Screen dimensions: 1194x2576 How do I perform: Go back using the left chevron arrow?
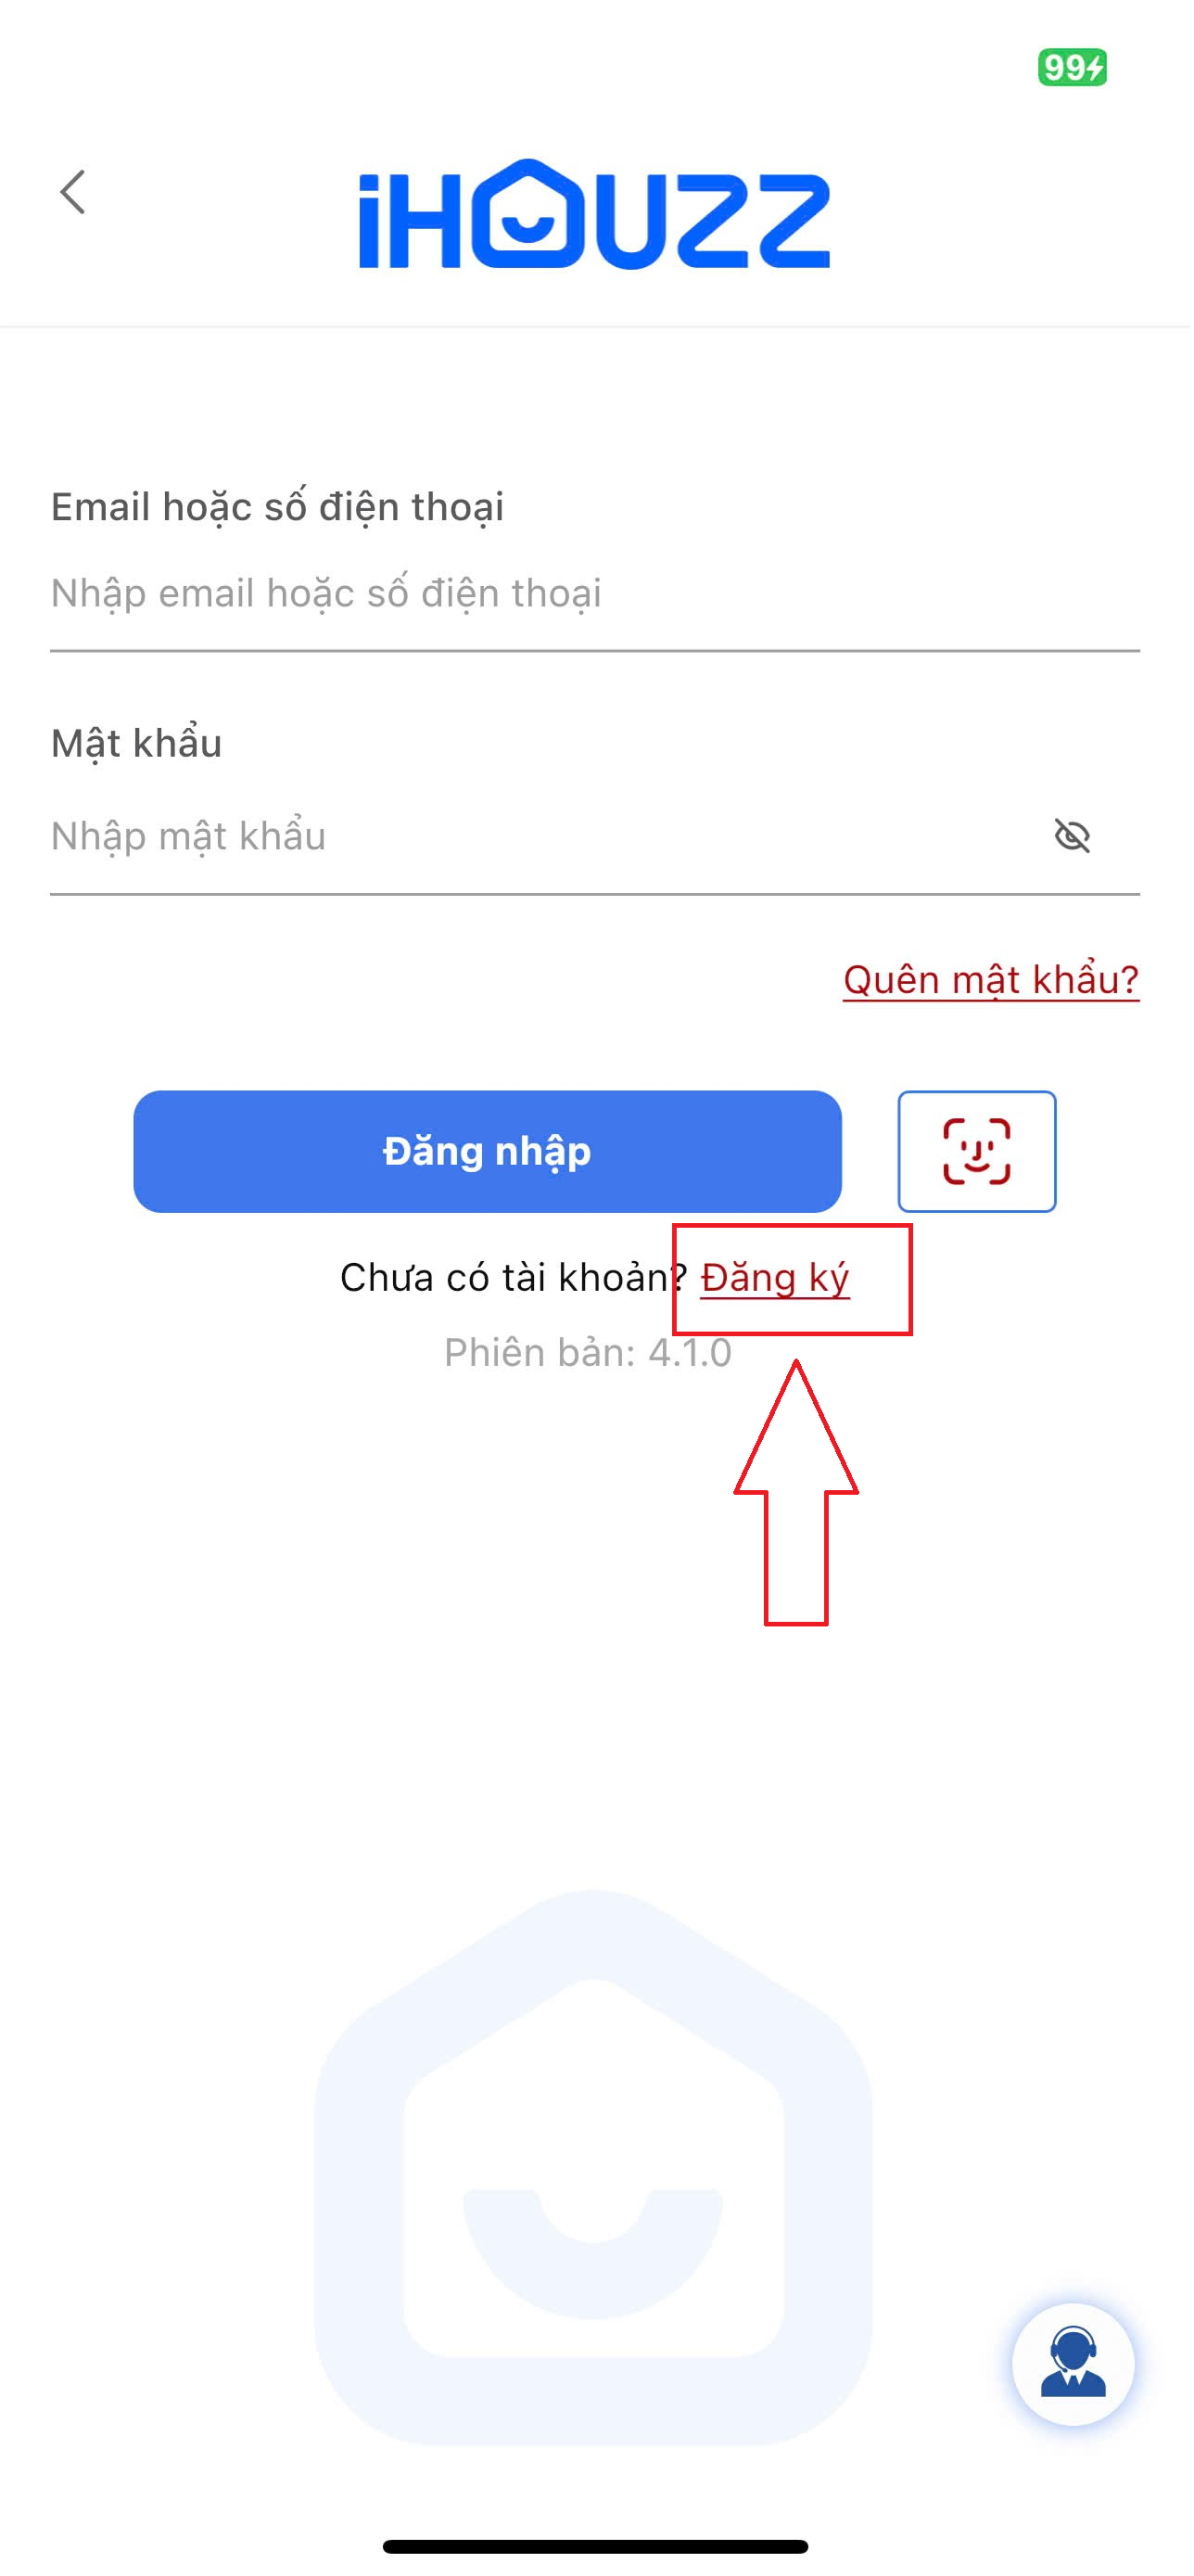[x=72, y=192]
